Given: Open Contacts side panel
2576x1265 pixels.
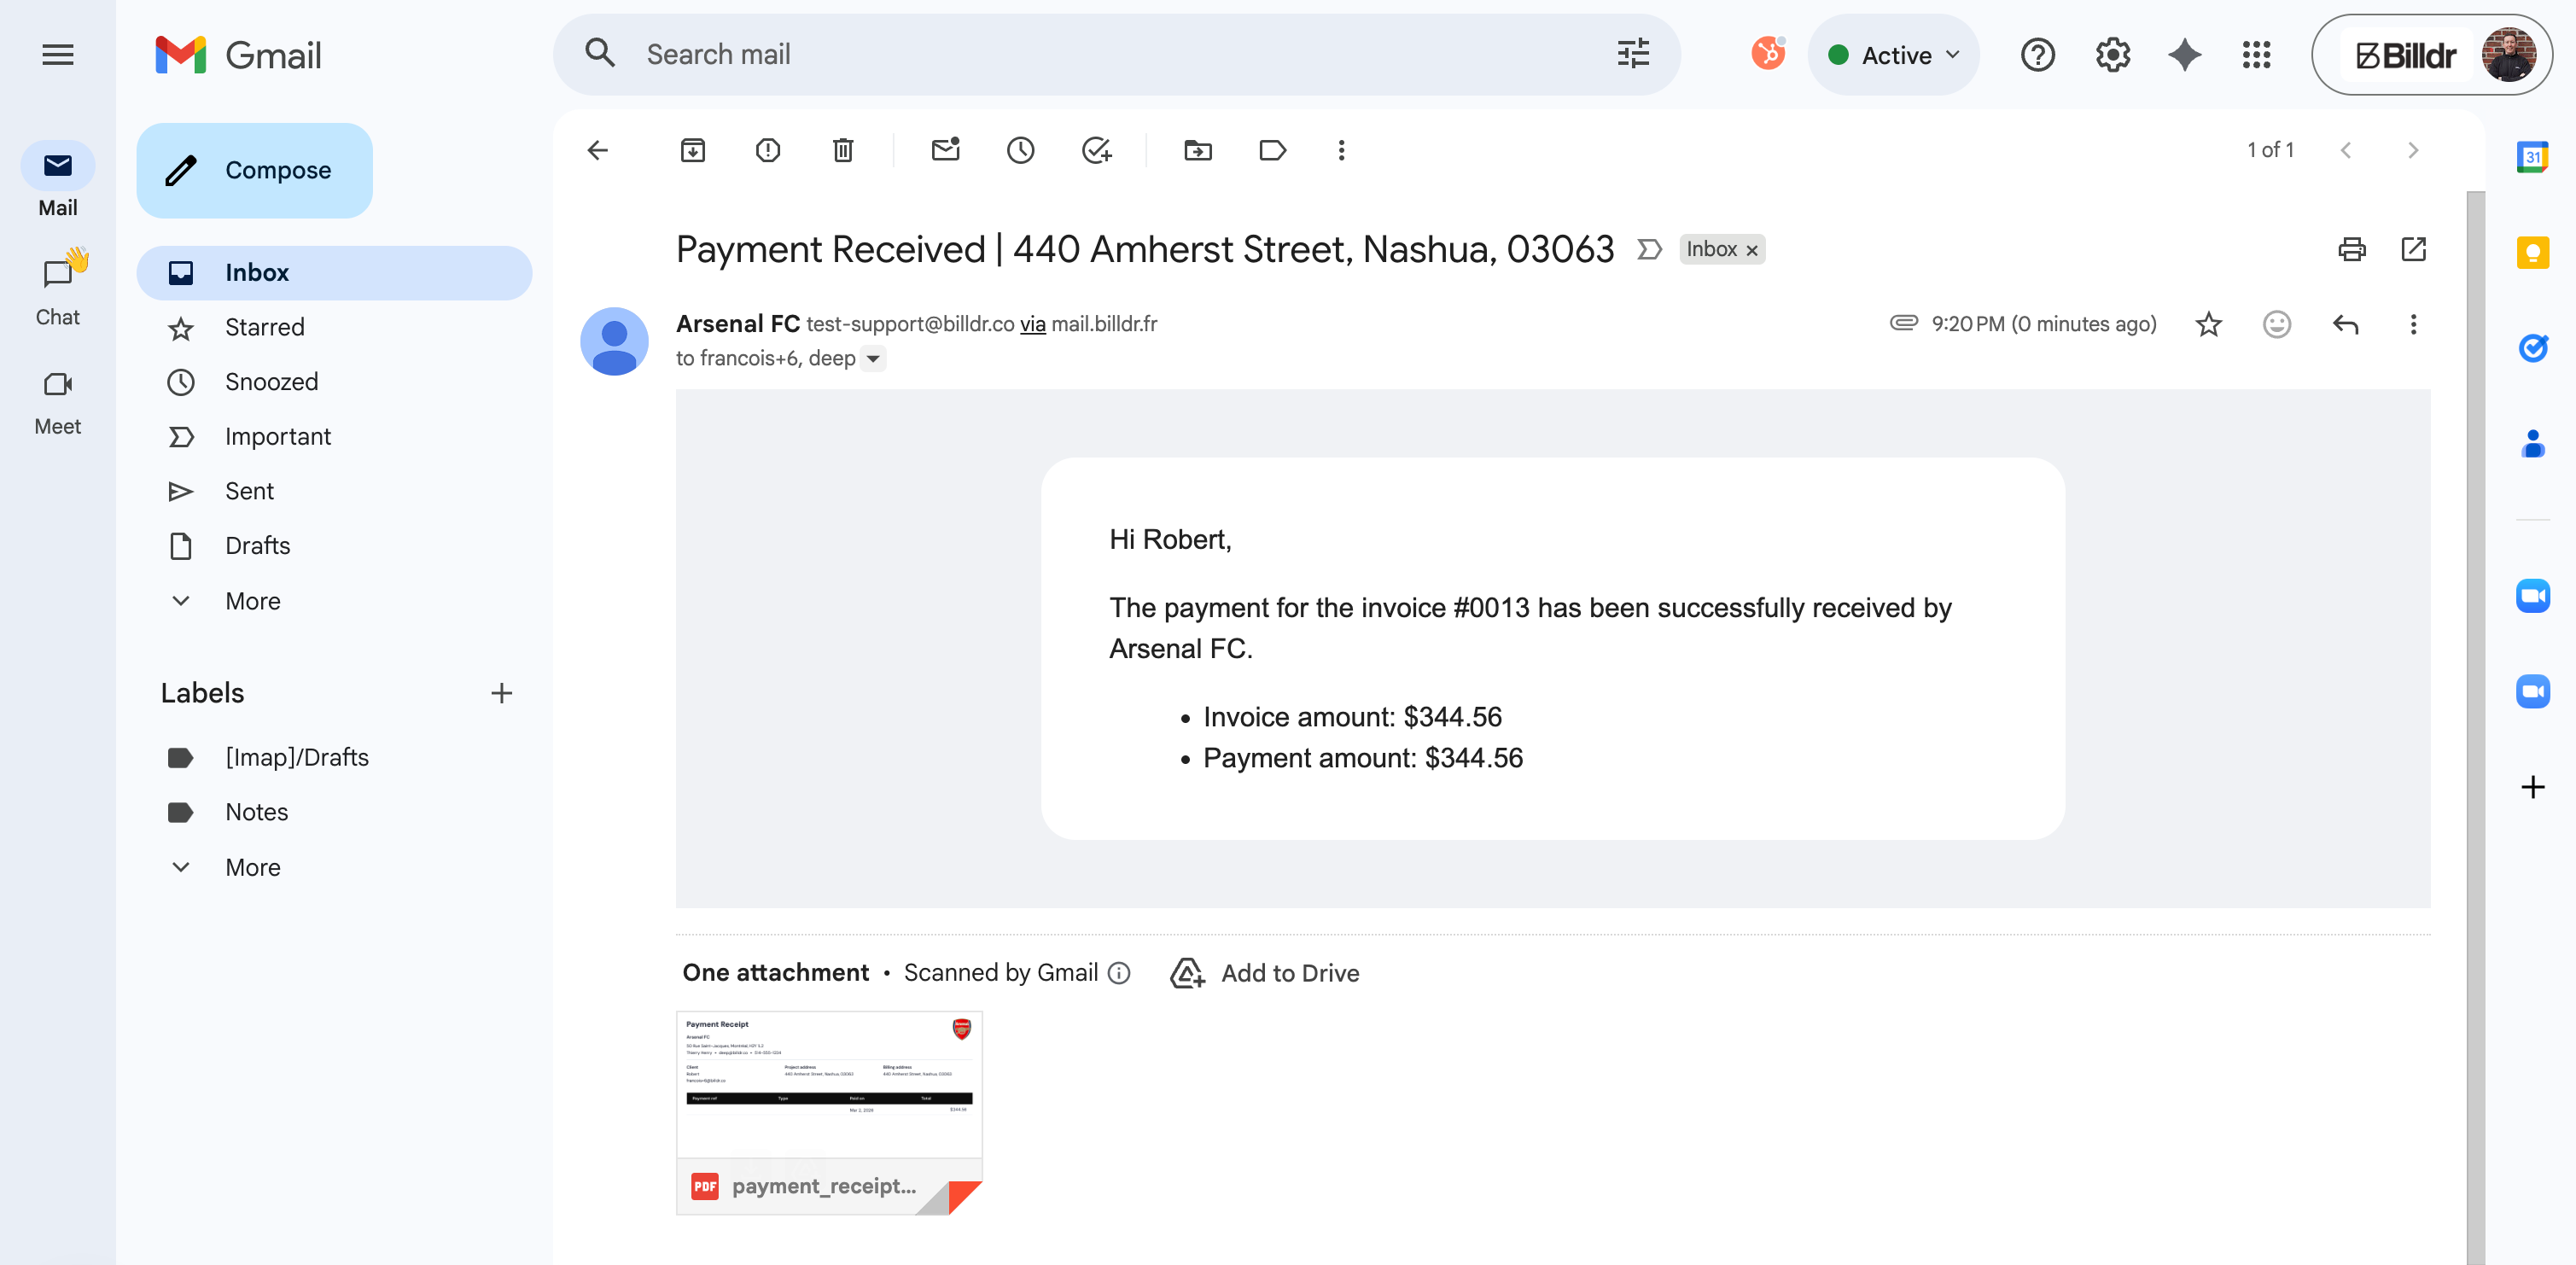Looking at the screenshot, I should pos(2532,442).
